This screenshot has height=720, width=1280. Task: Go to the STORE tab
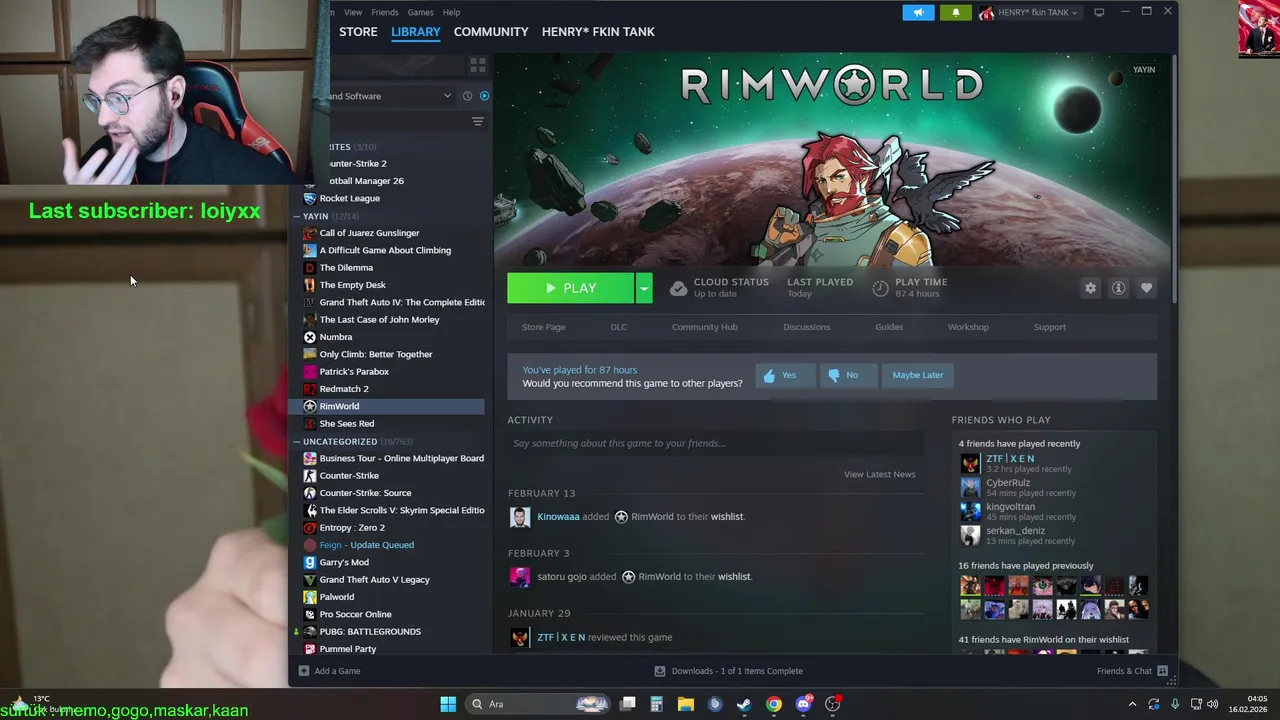pyautogui.click(x=358, y=32)
